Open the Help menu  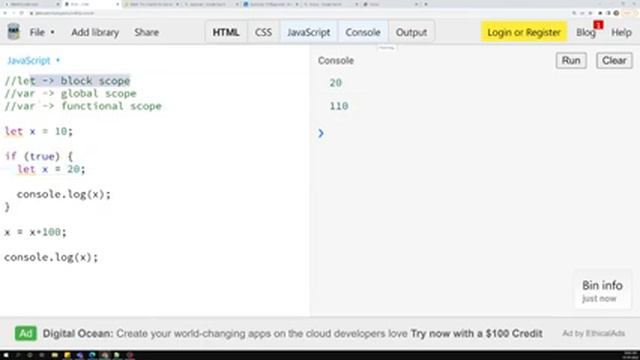coord(621,32)
